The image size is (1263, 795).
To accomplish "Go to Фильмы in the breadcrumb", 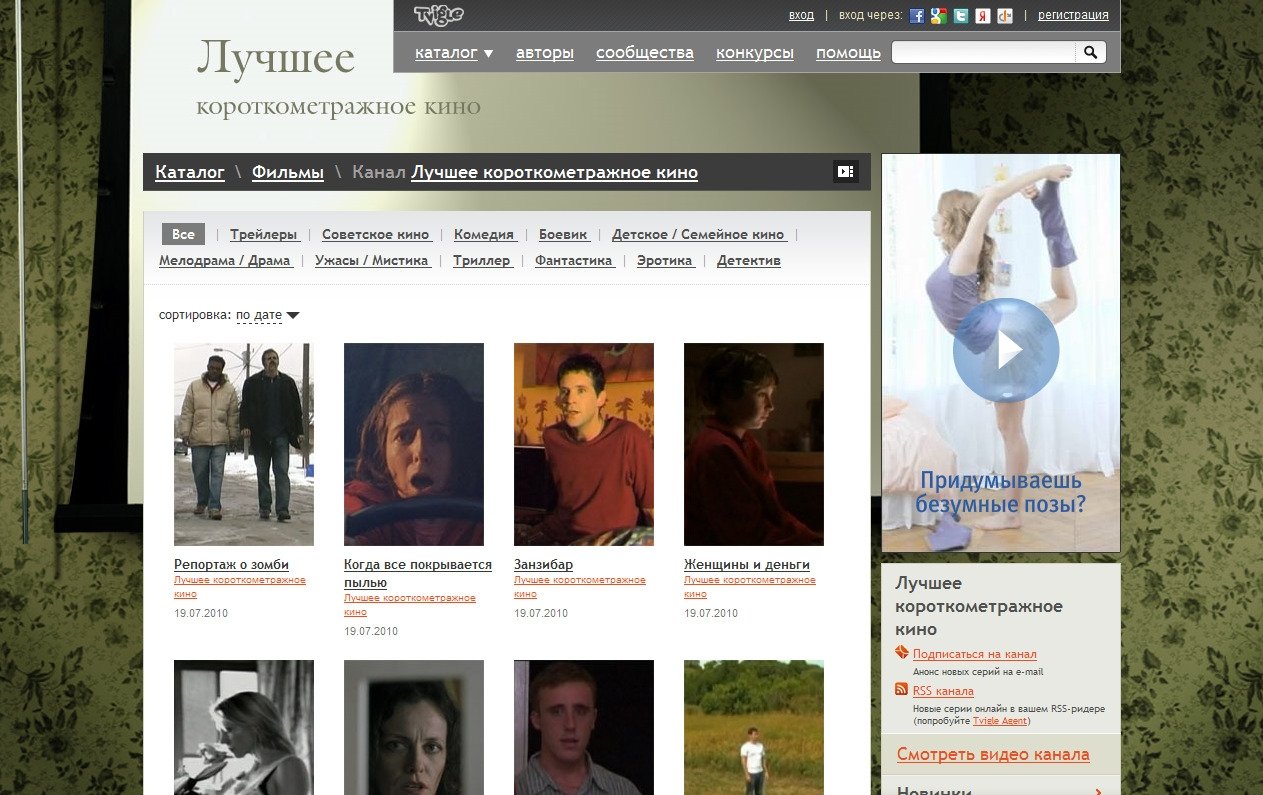I will point(288,172).
